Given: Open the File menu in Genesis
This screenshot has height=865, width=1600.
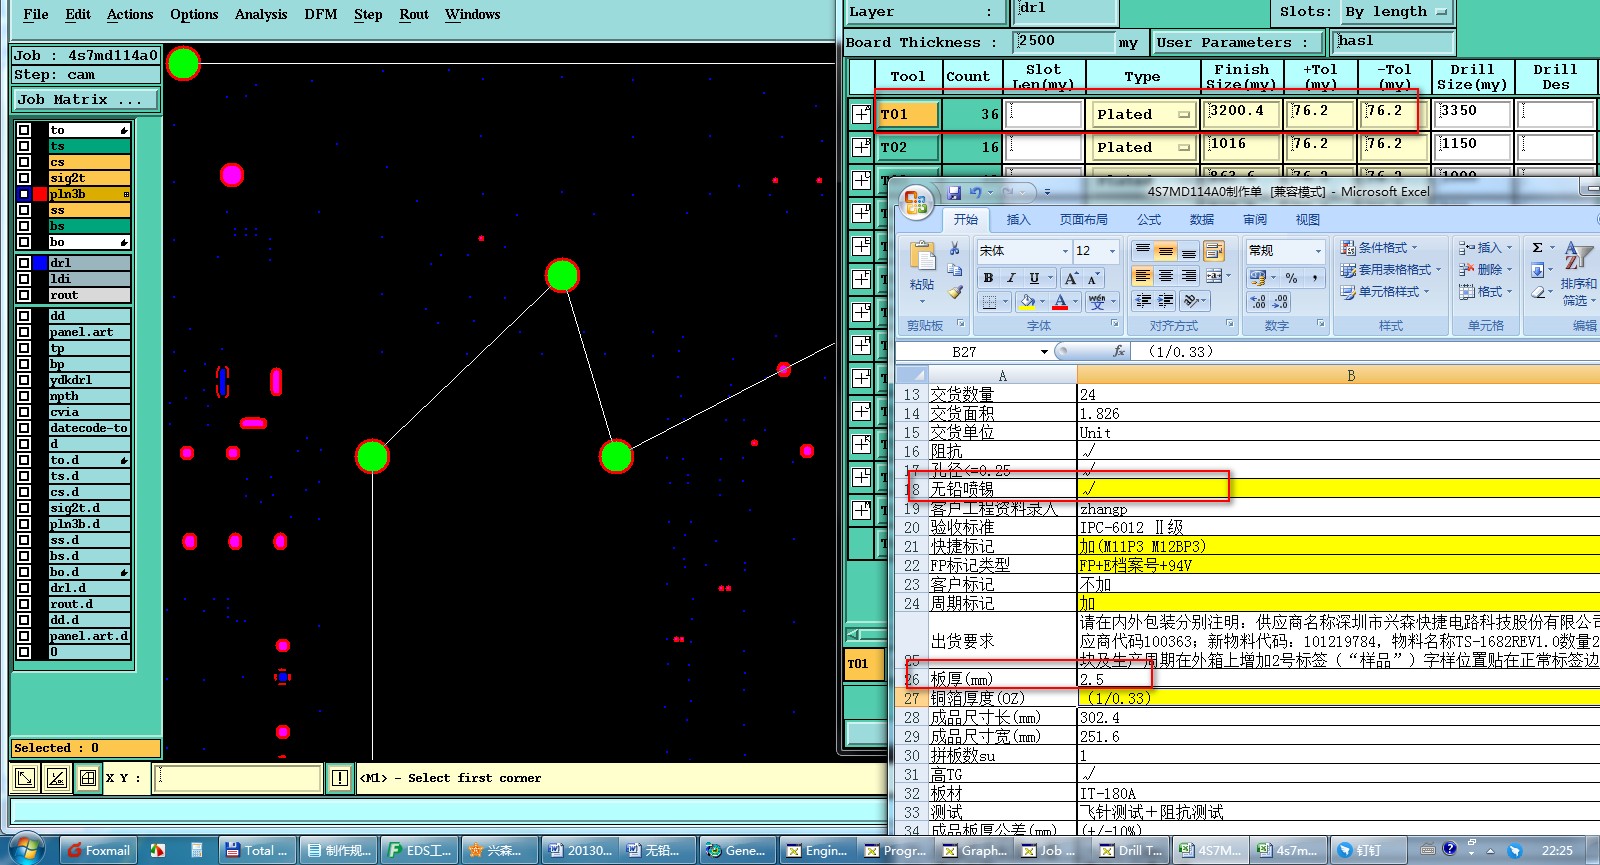Looking at the screenshot, I should pos(35,14).
